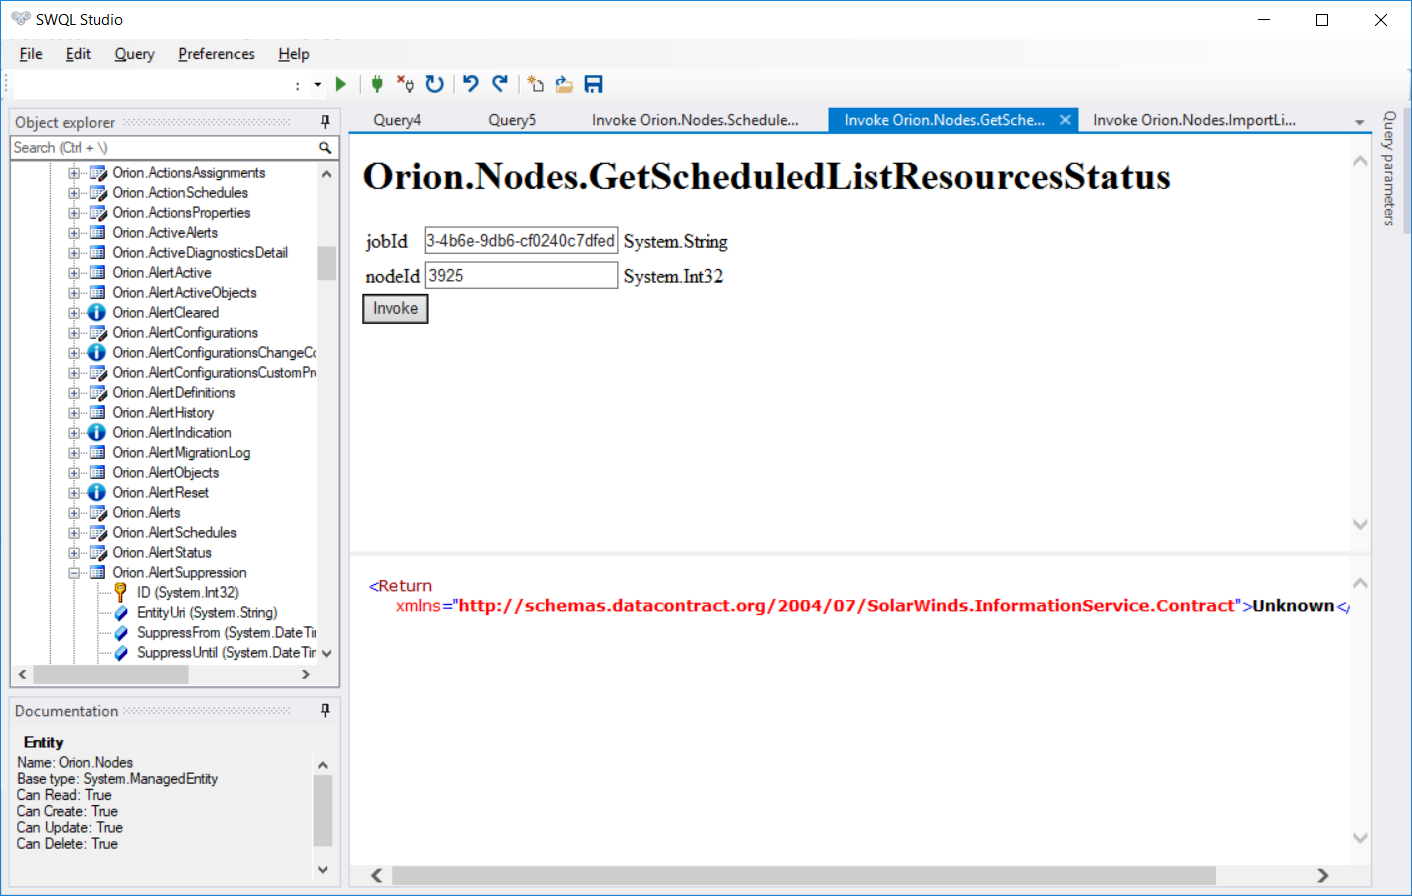The image size is (1412, 896).
Task: Click the key icon beside ID (System.Int32)
Action: pyautogui.click(x=121, y=593)
